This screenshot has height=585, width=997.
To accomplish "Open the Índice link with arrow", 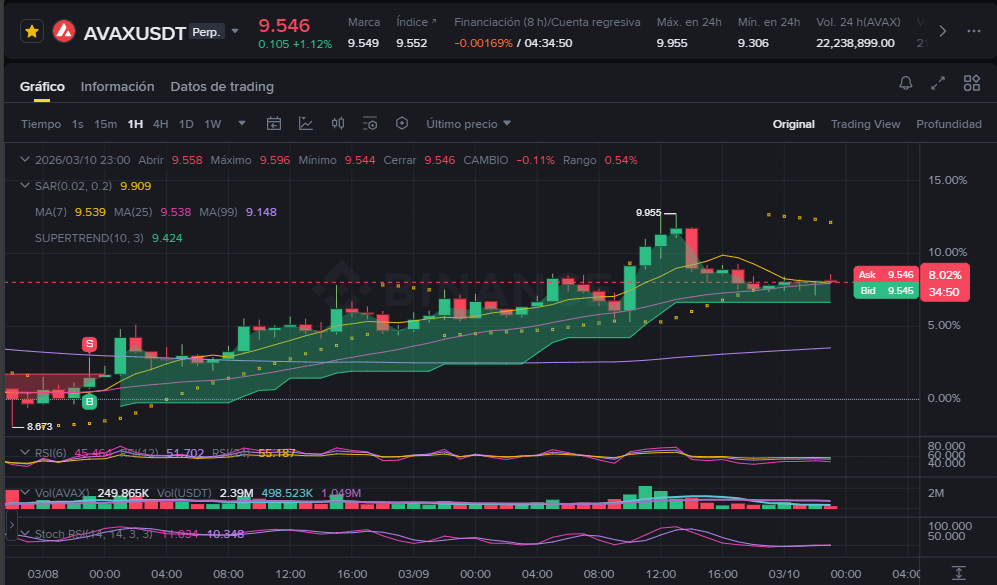I will [416, 22].
